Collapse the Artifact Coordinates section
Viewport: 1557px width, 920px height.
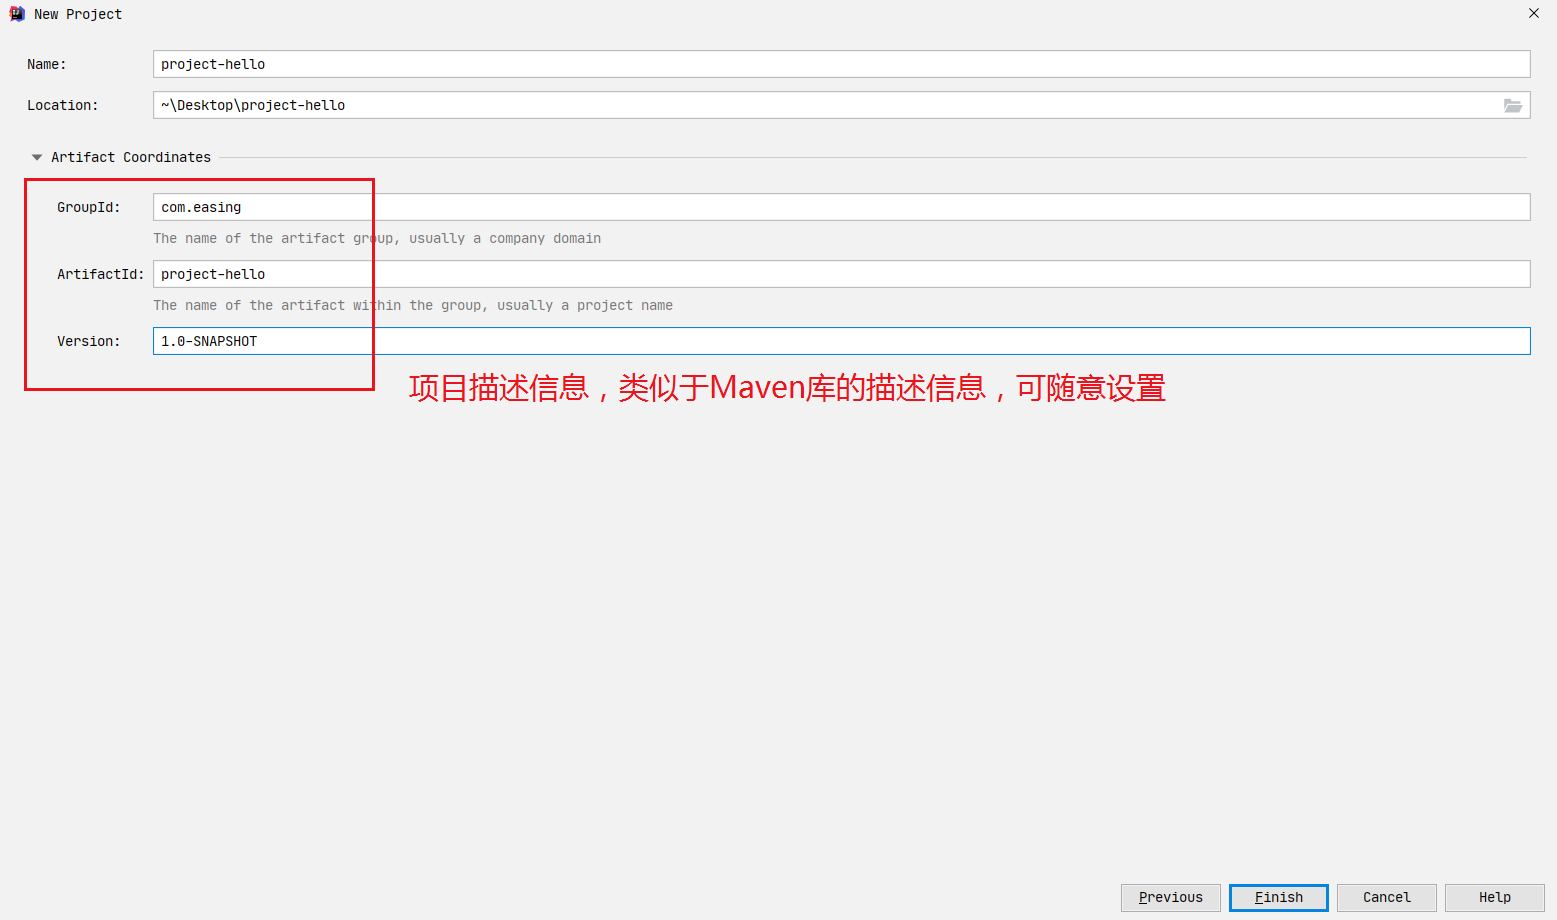pyautogui.click(x=37, y=157)
